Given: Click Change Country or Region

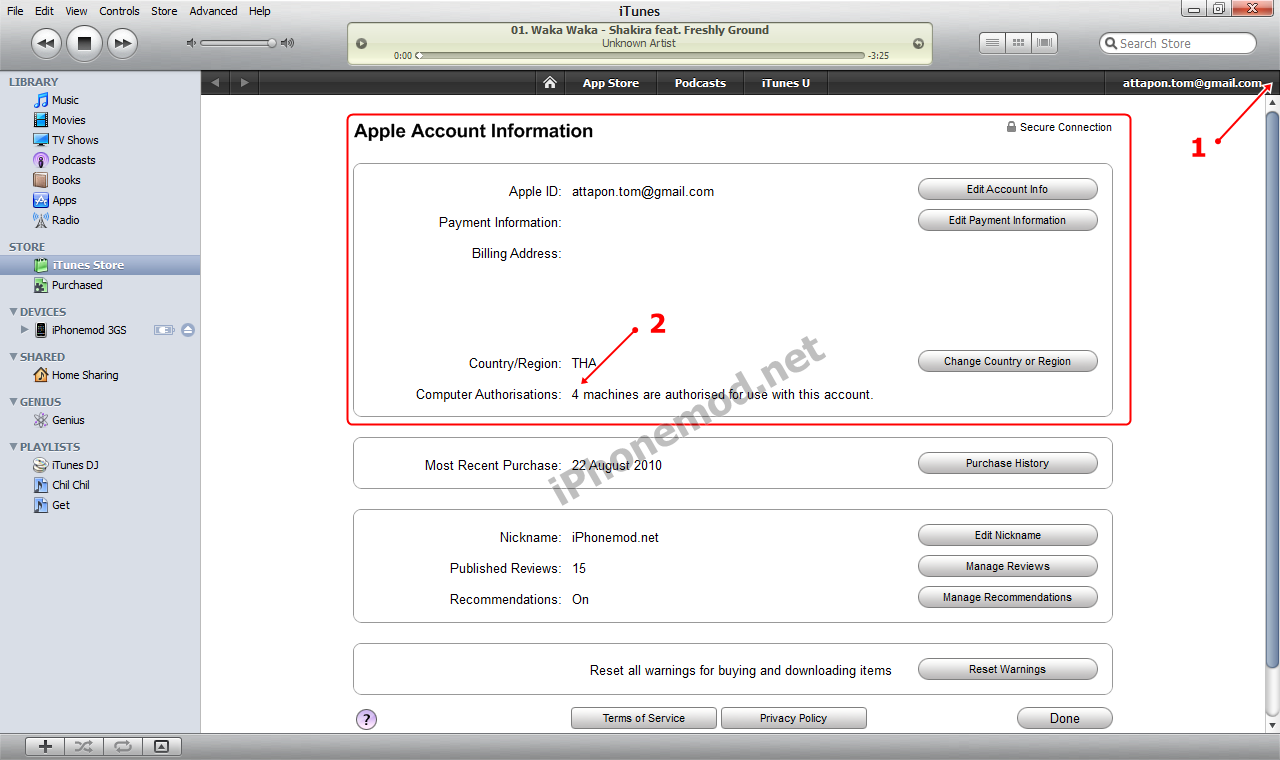Looking at the screenshot, I should 1007,361.
